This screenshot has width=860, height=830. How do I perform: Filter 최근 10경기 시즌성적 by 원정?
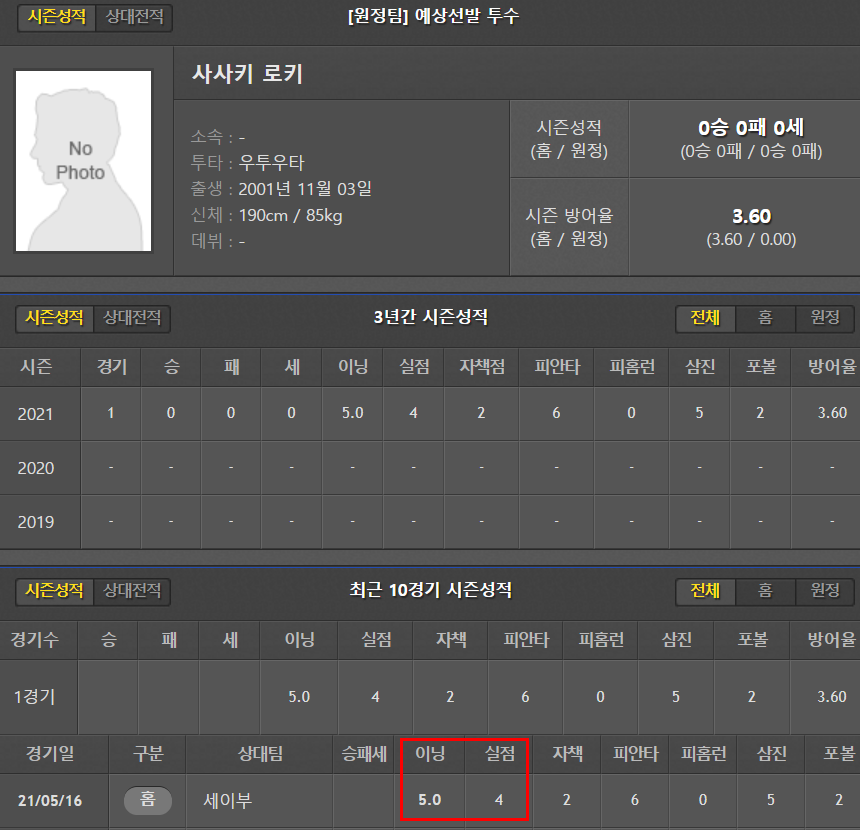click(x=824, y=591)
